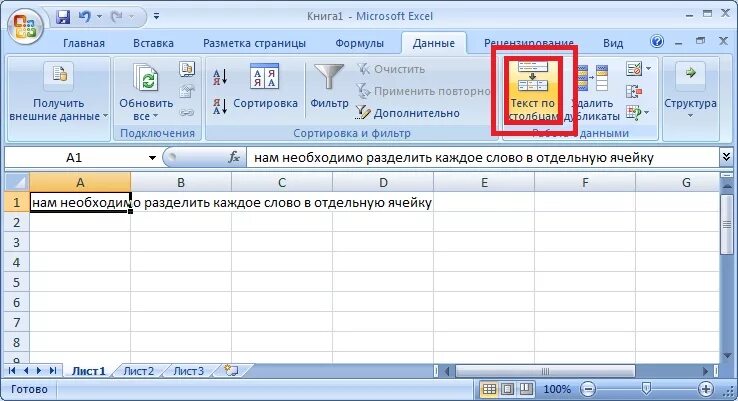
Task: Open the data validation icon
Action: 634,69
